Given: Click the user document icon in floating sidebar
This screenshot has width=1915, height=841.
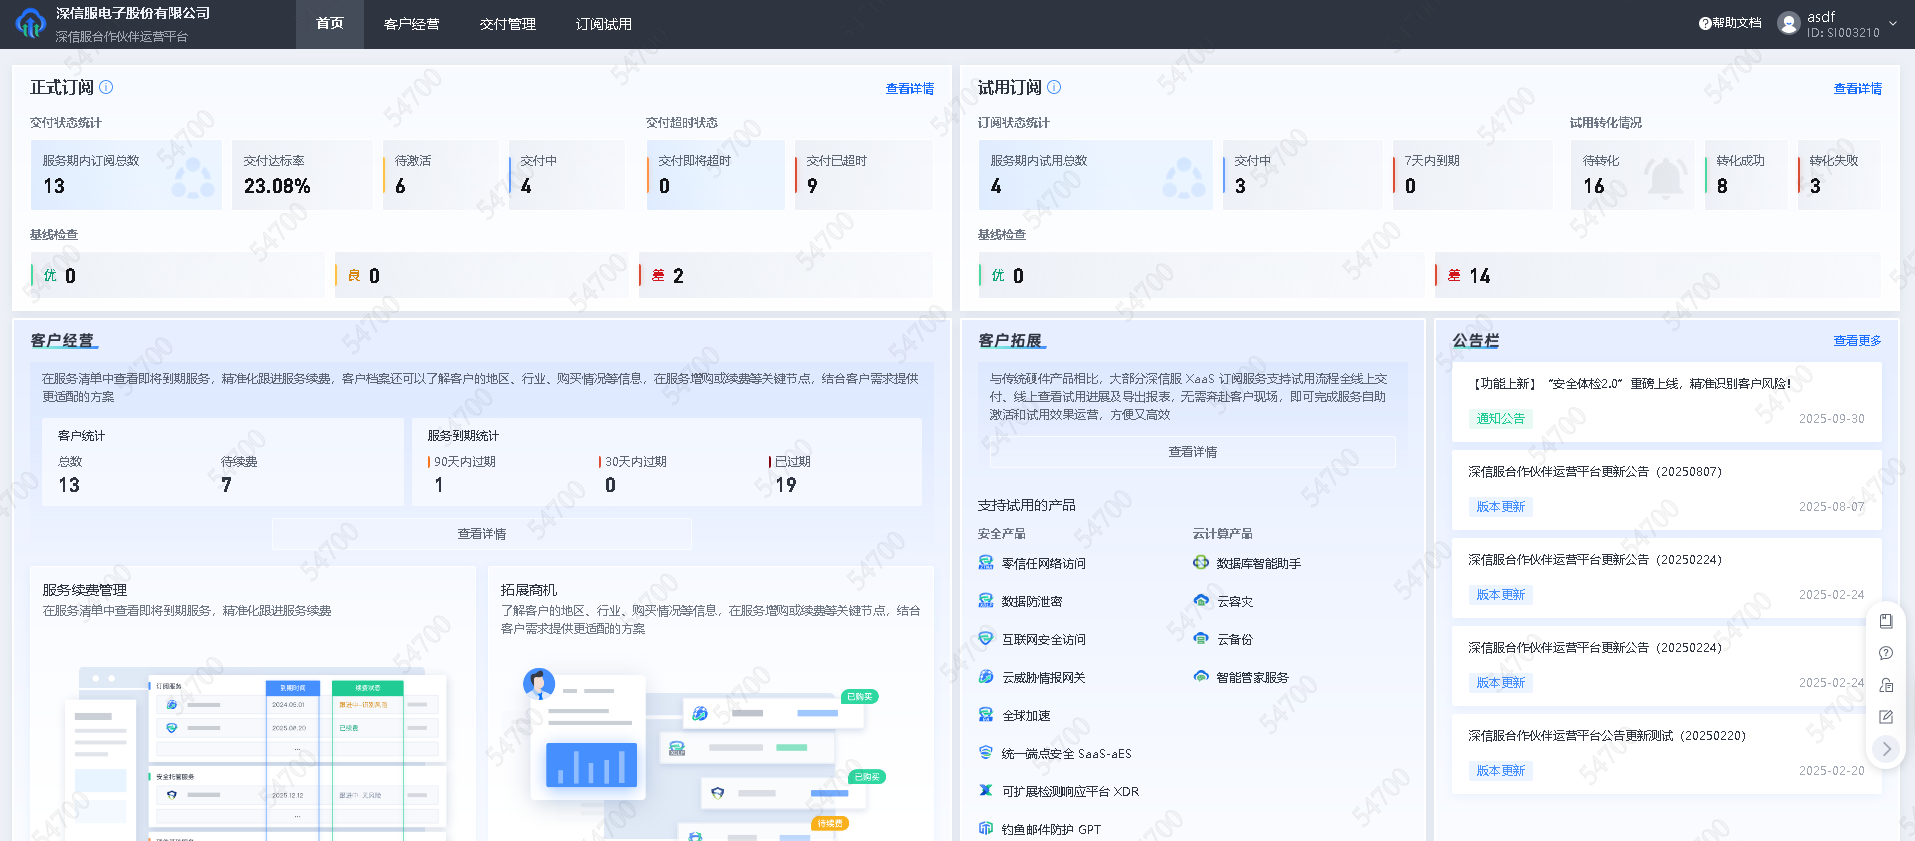Looking at the screenshot, I should (x=1886, y=685).
